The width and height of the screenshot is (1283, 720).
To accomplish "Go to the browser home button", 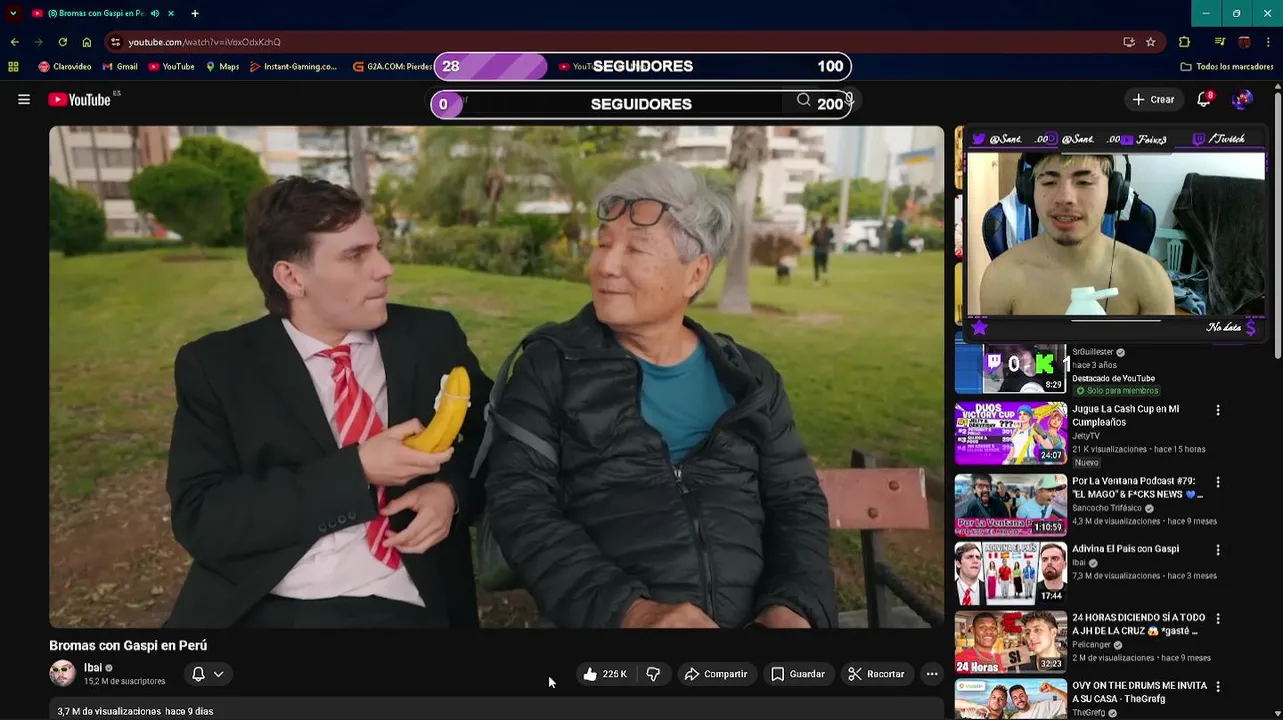I will [x=87, y=42].
